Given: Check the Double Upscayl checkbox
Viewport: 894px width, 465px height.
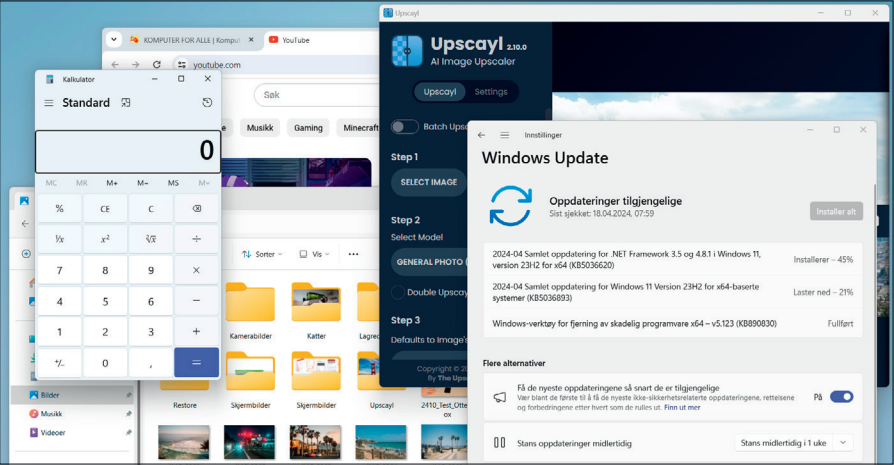Looking at the screenshot, I should [x=398, y=292].
